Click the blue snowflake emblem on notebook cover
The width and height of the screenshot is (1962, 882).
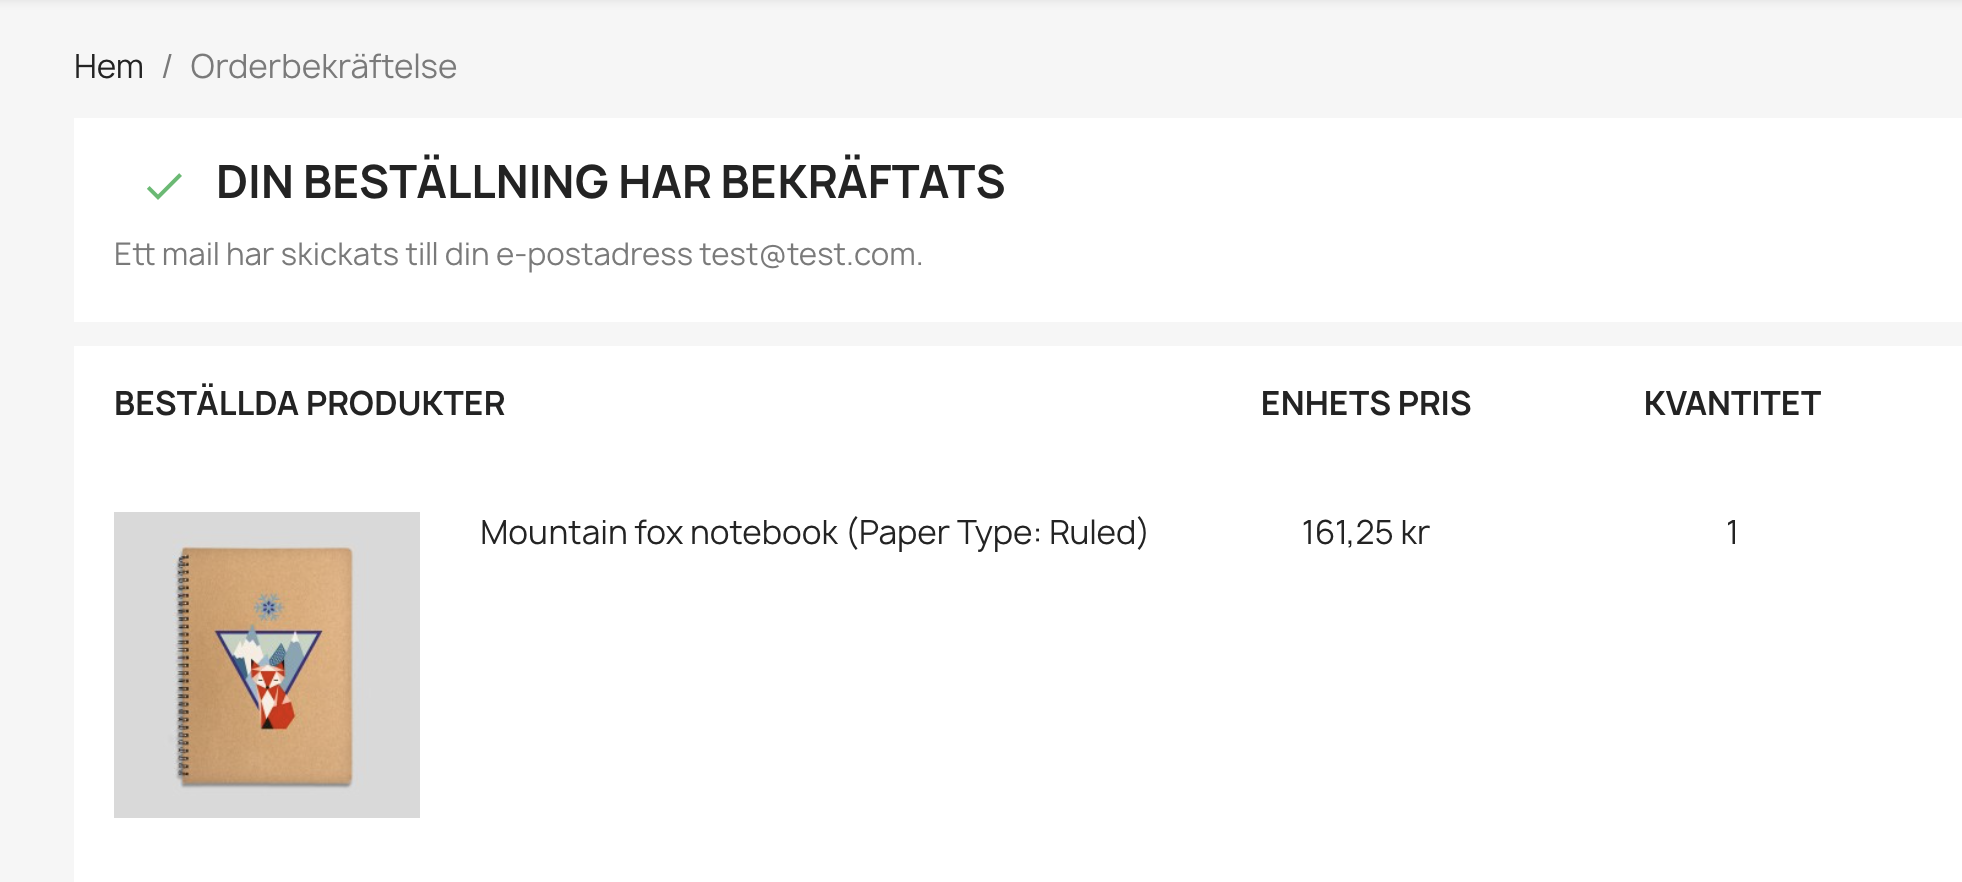[x=268, y=606]
